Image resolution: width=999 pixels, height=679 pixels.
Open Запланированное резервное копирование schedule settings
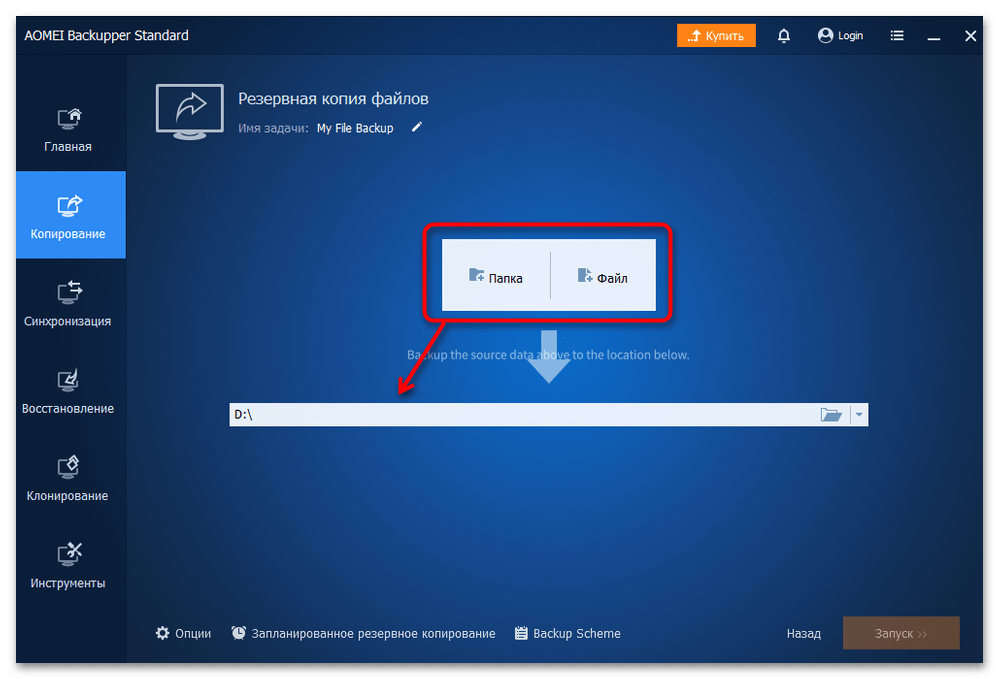363,633
